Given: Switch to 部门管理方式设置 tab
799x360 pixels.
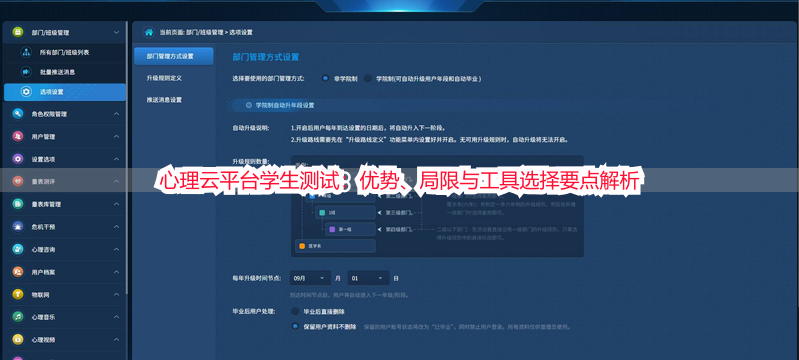Looking at the screenshot, I should (174, 56).
